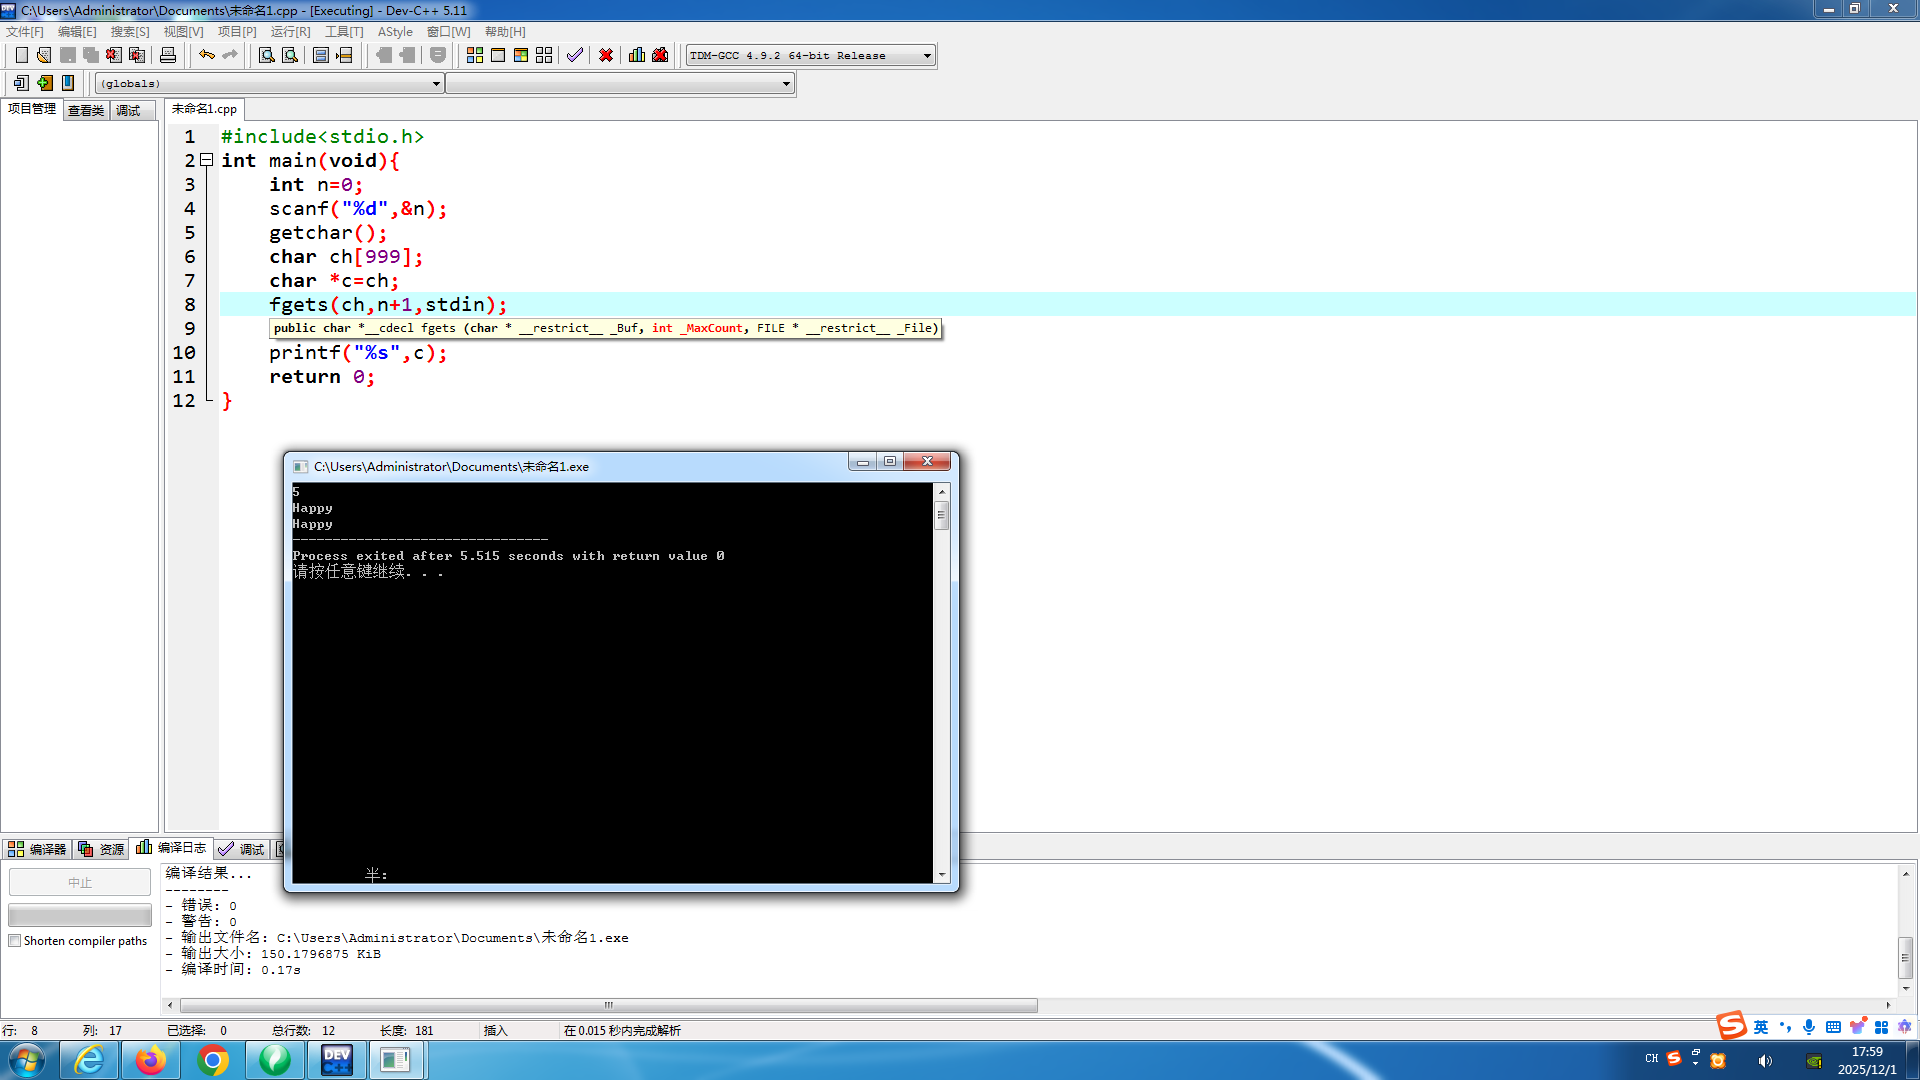Image resolution: width=1920 pixels, height=1080 pixels.
Task: Click the Print toolbar icon
Action: click(x=168, y=55)
